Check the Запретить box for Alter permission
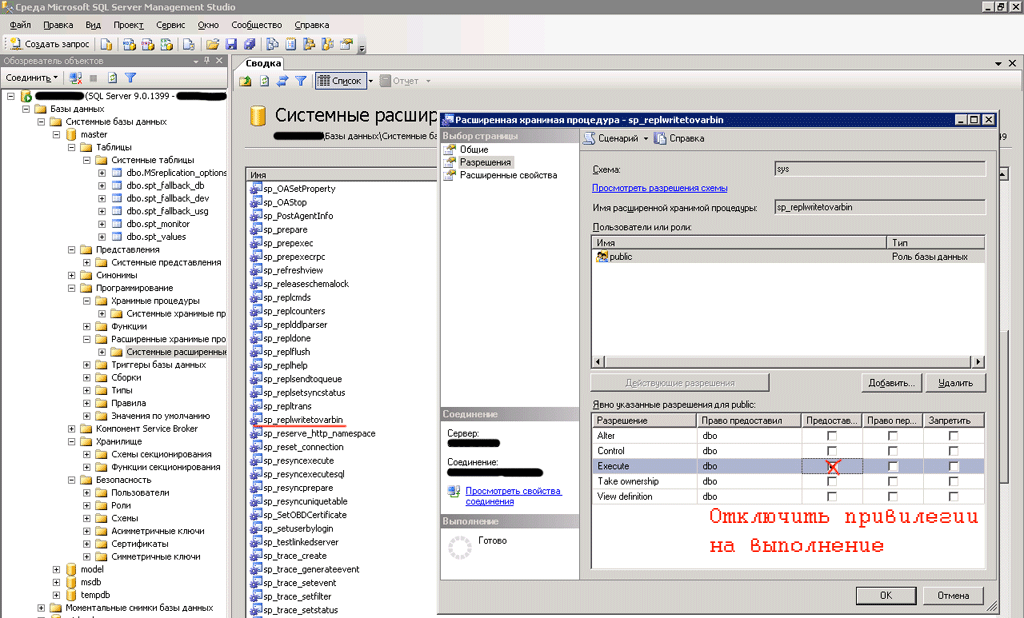 point(953,436)
